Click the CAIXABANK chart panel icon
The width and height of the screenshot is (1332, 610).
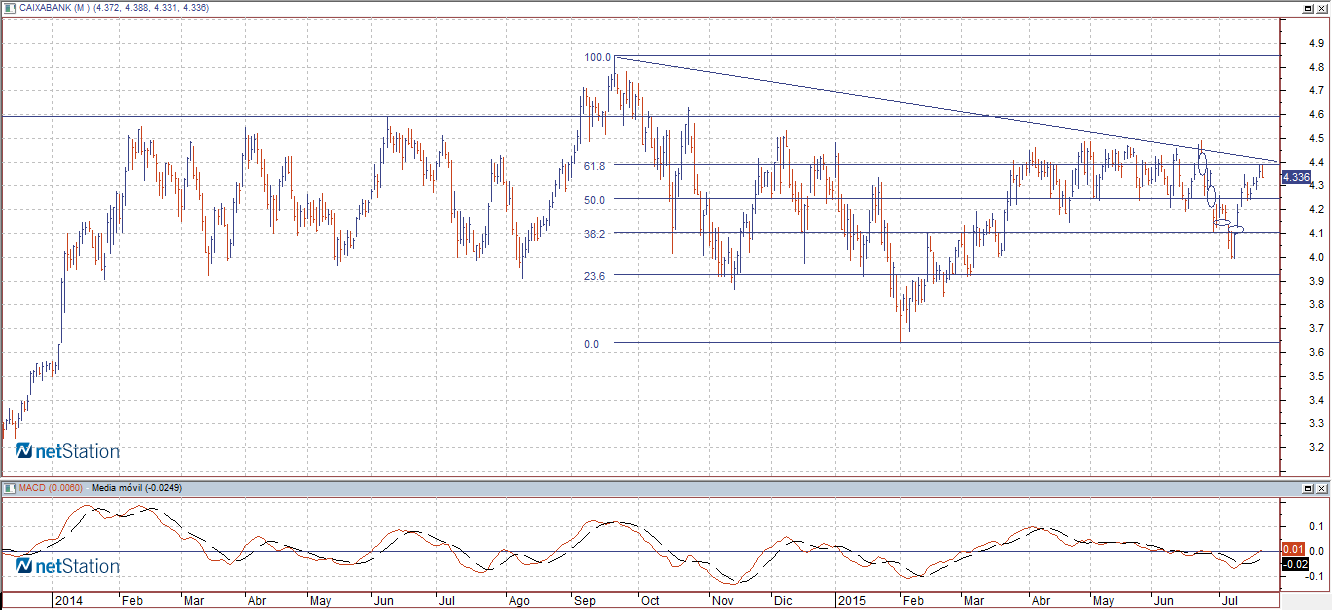tap(8, 8)
